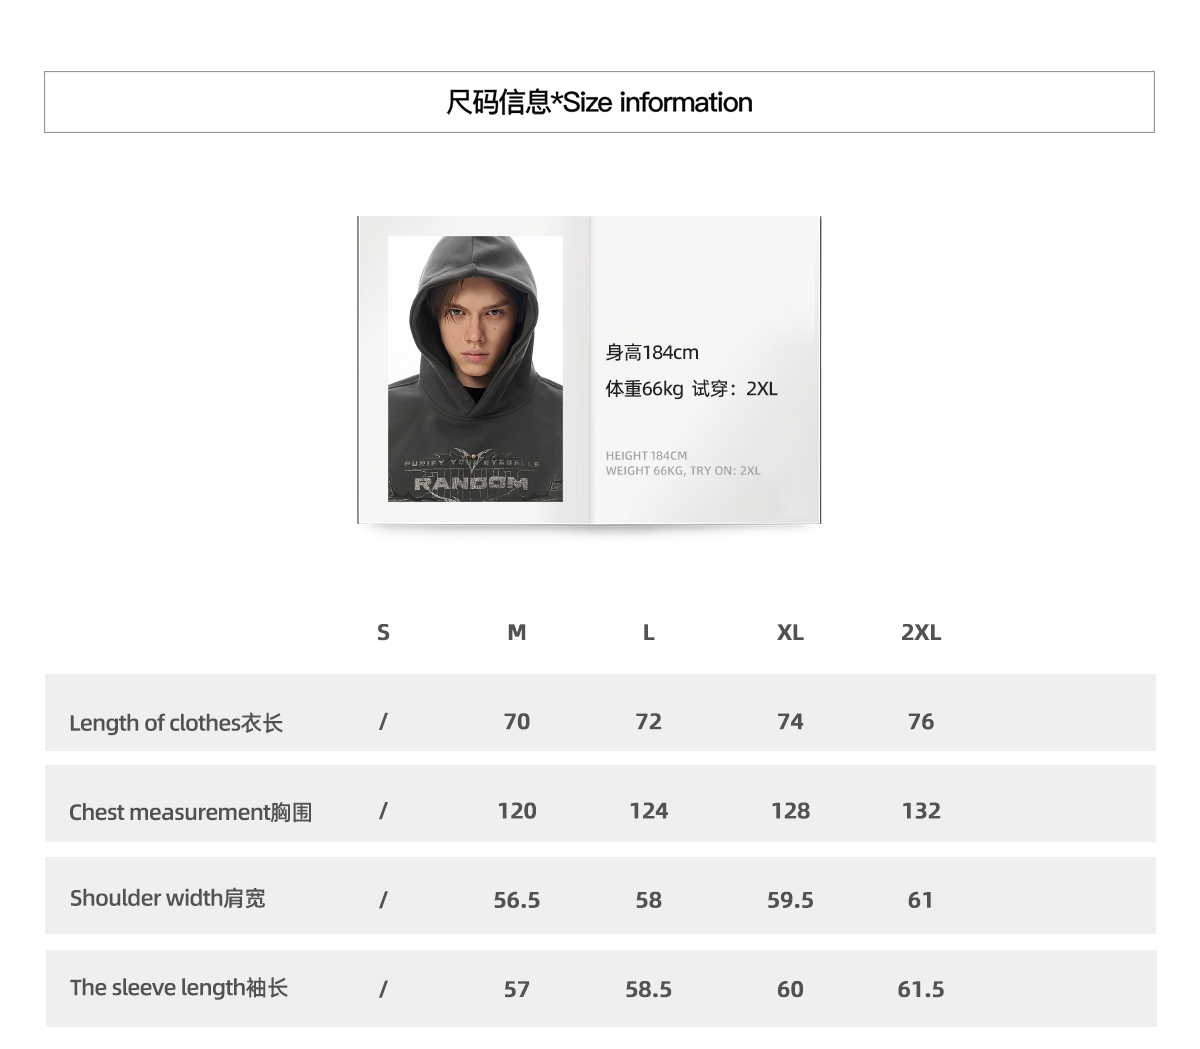
Task: Click the Size information title banner
Action: [x=599, y=102]
